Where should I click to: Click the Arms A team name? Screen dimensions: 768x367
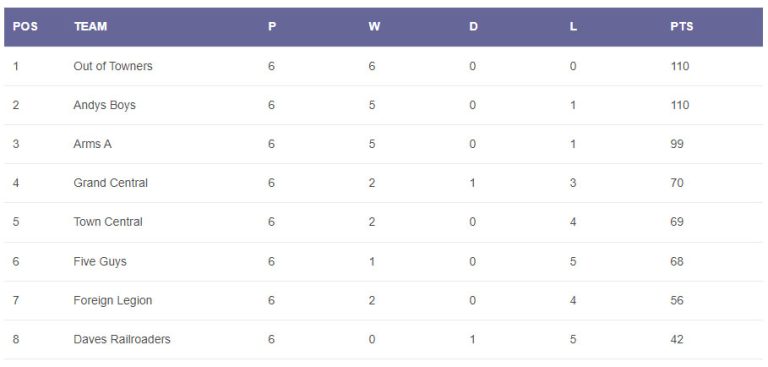point(93,144)
